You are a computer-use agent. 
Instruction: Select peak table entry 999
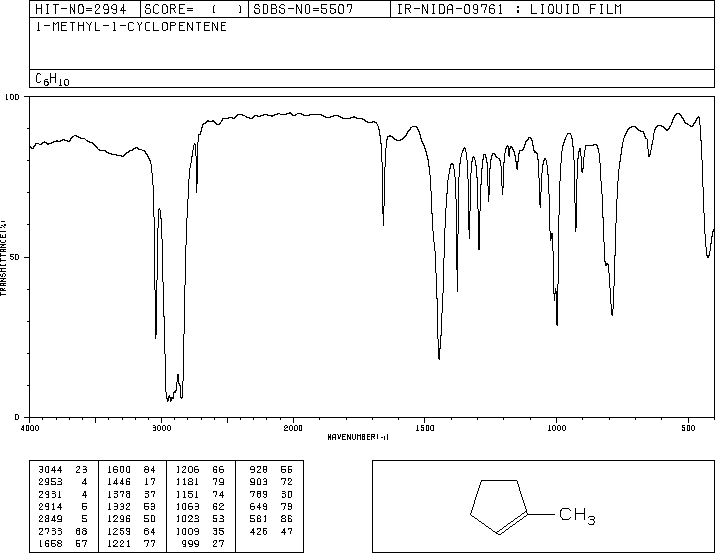(x=203, y=543)
